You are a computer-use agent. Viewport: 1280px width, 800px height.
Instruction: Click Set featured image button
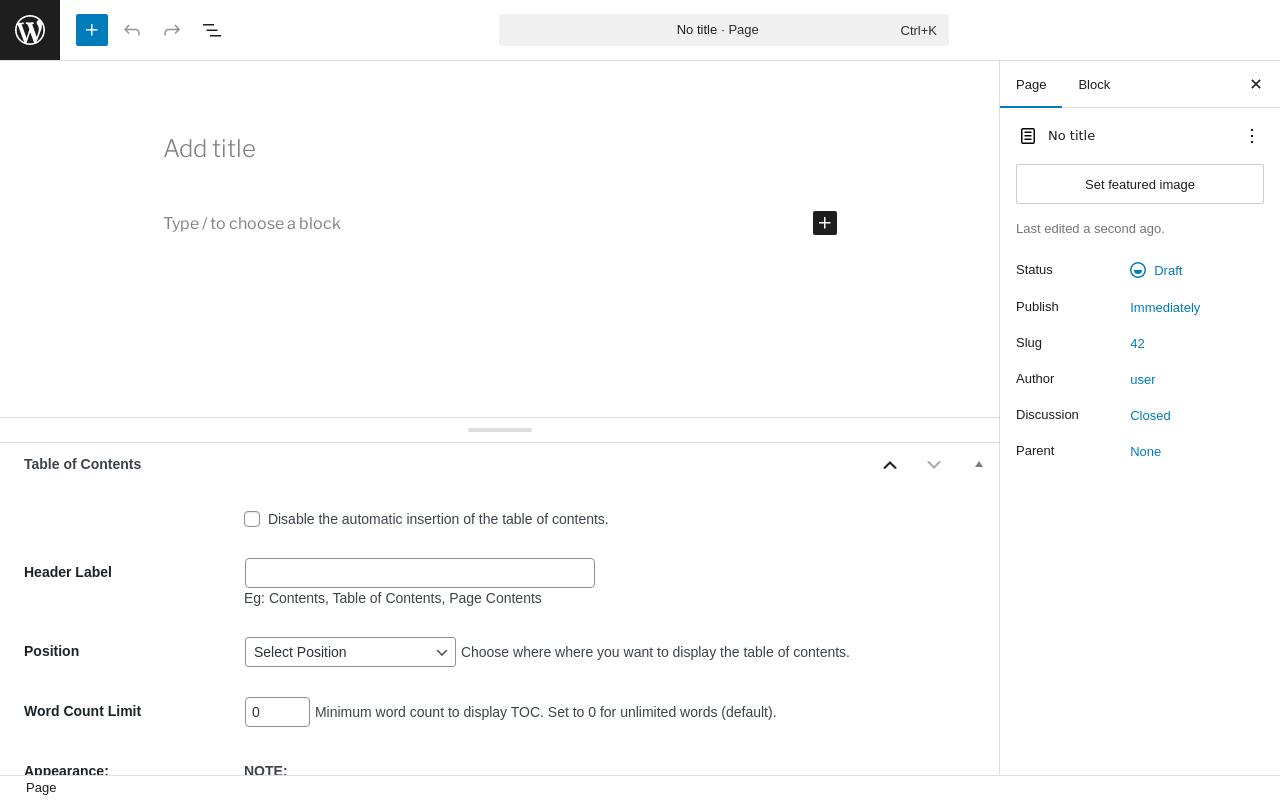1140,184
